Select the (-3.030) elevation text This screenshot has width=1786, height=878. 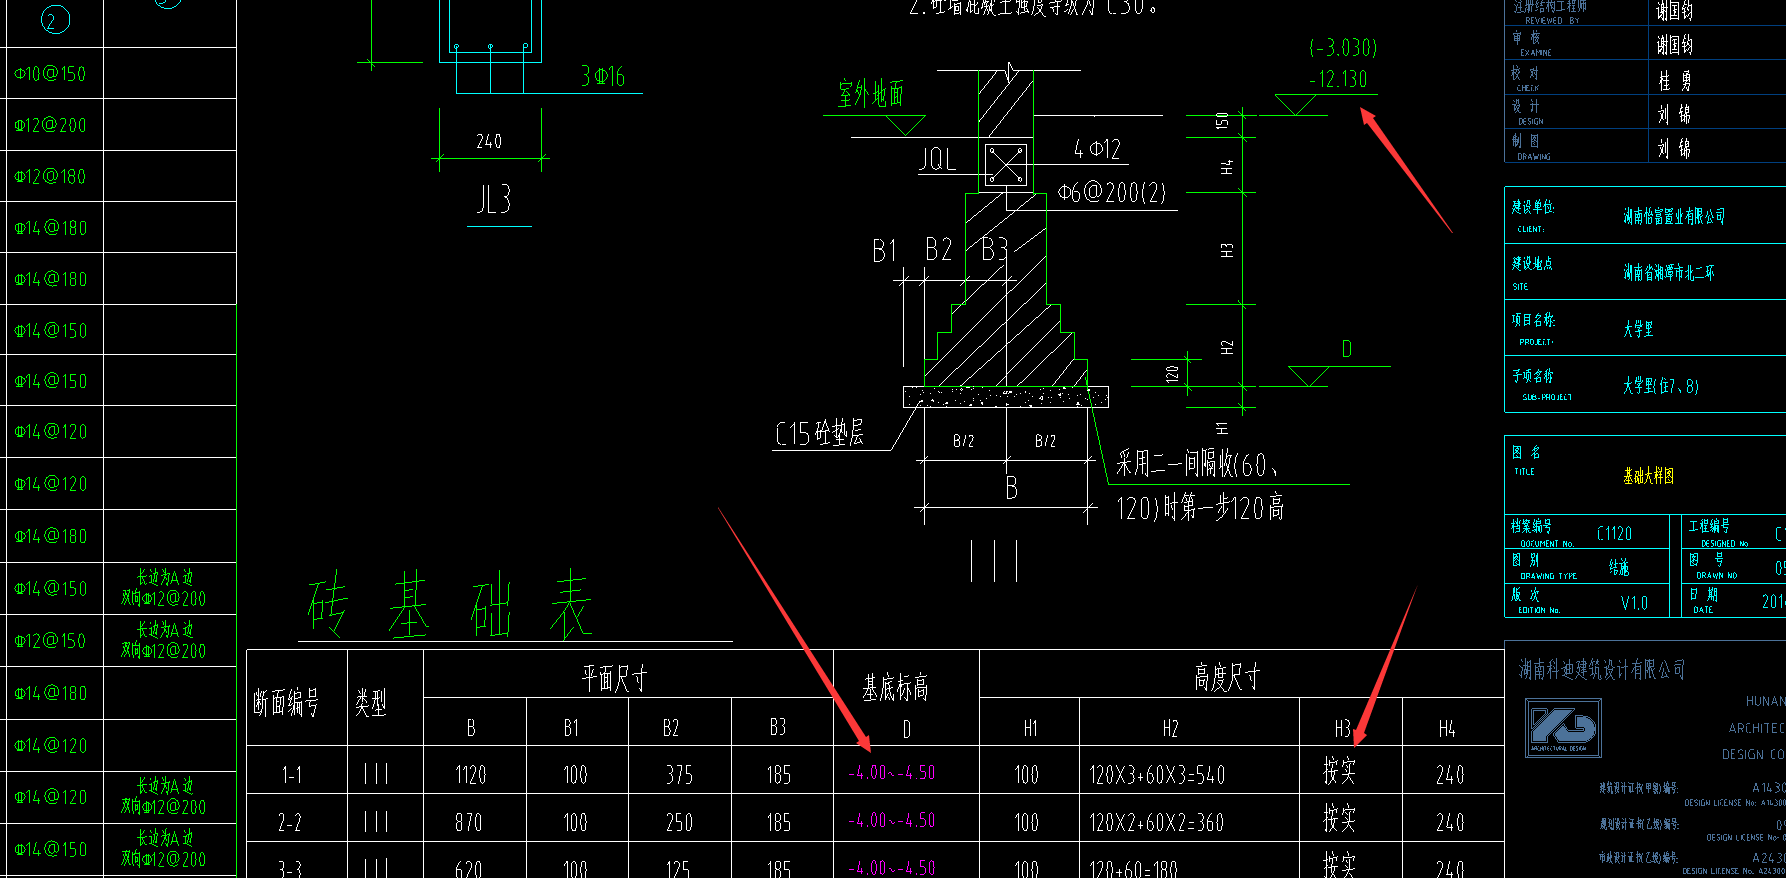pyautogui.click(x=1343, y=47)
